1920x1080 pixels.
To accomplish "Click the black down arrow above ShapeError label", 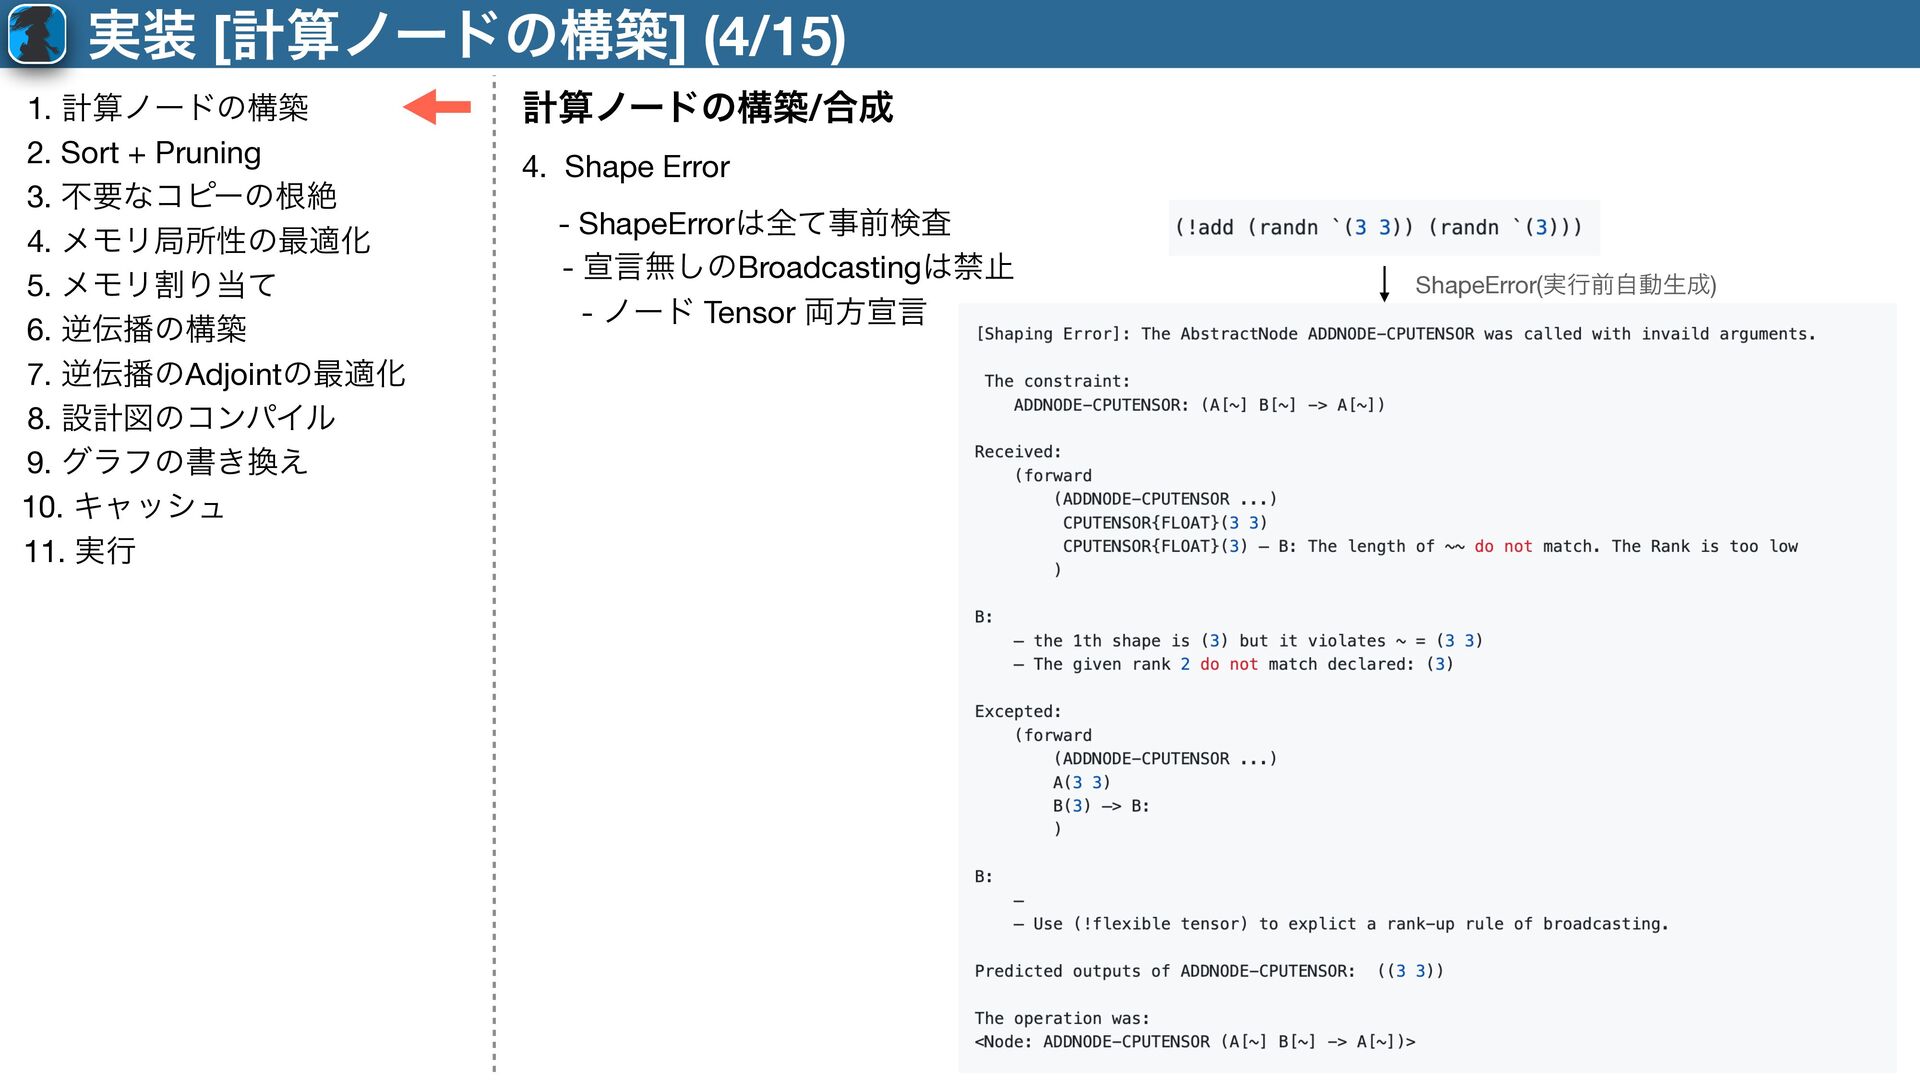I will coord(1384,284).
